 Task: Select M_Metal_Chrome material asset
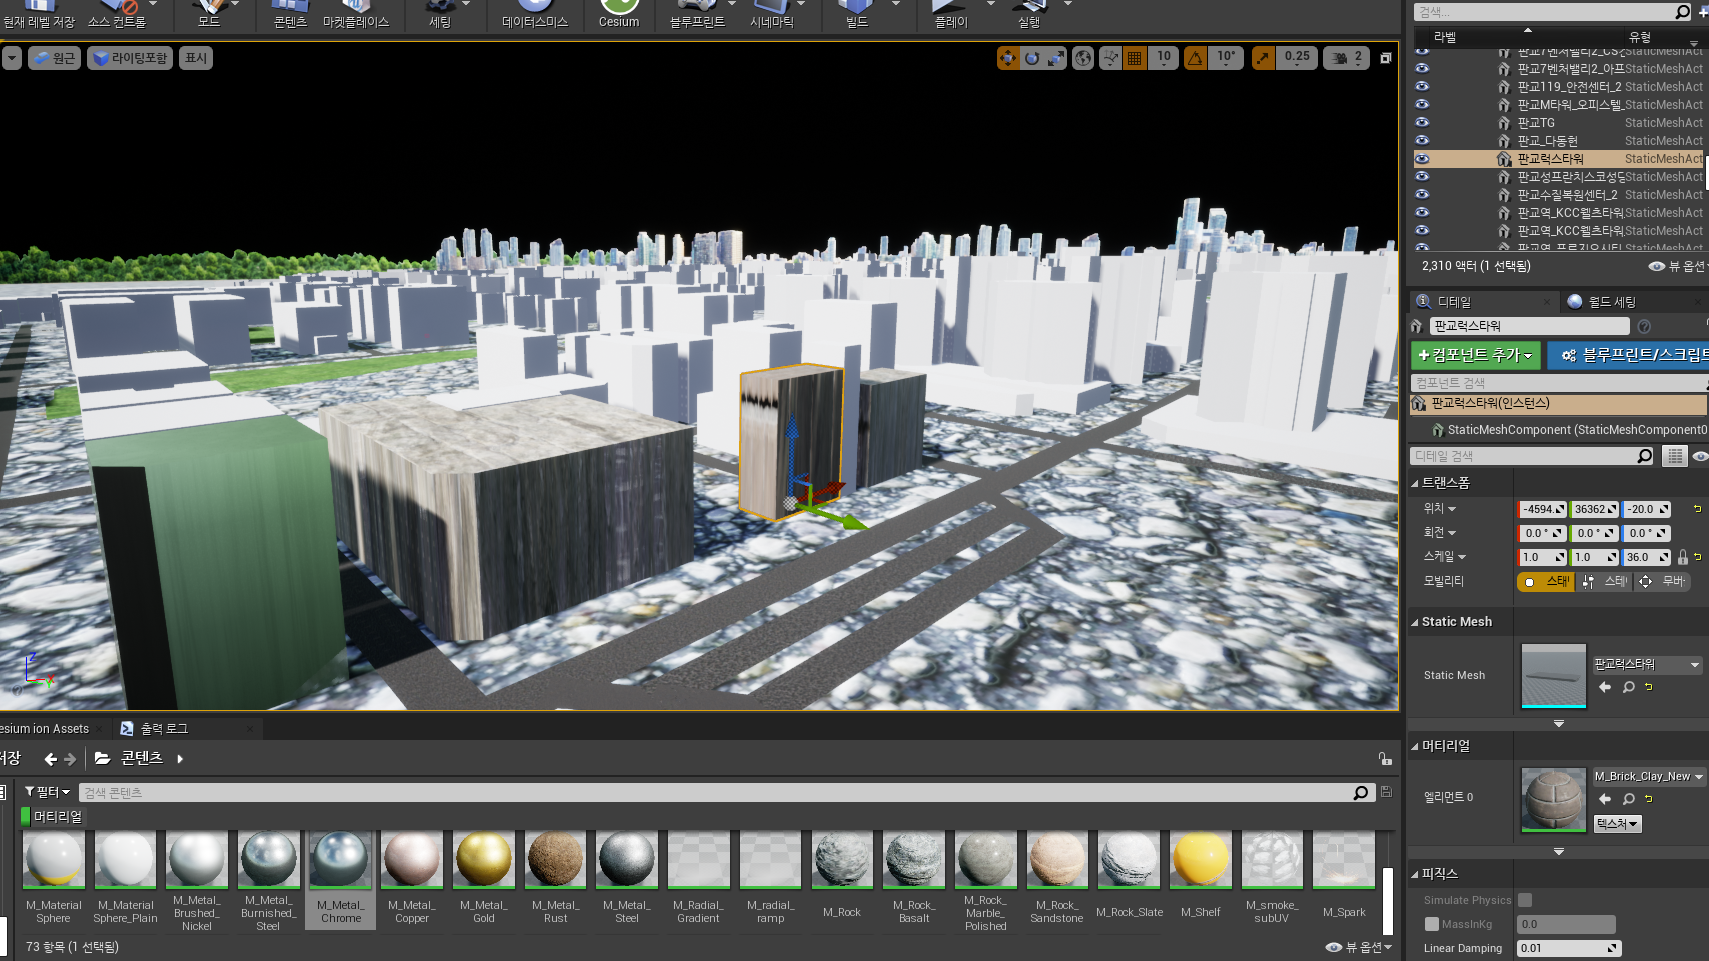tap(341, 878)
